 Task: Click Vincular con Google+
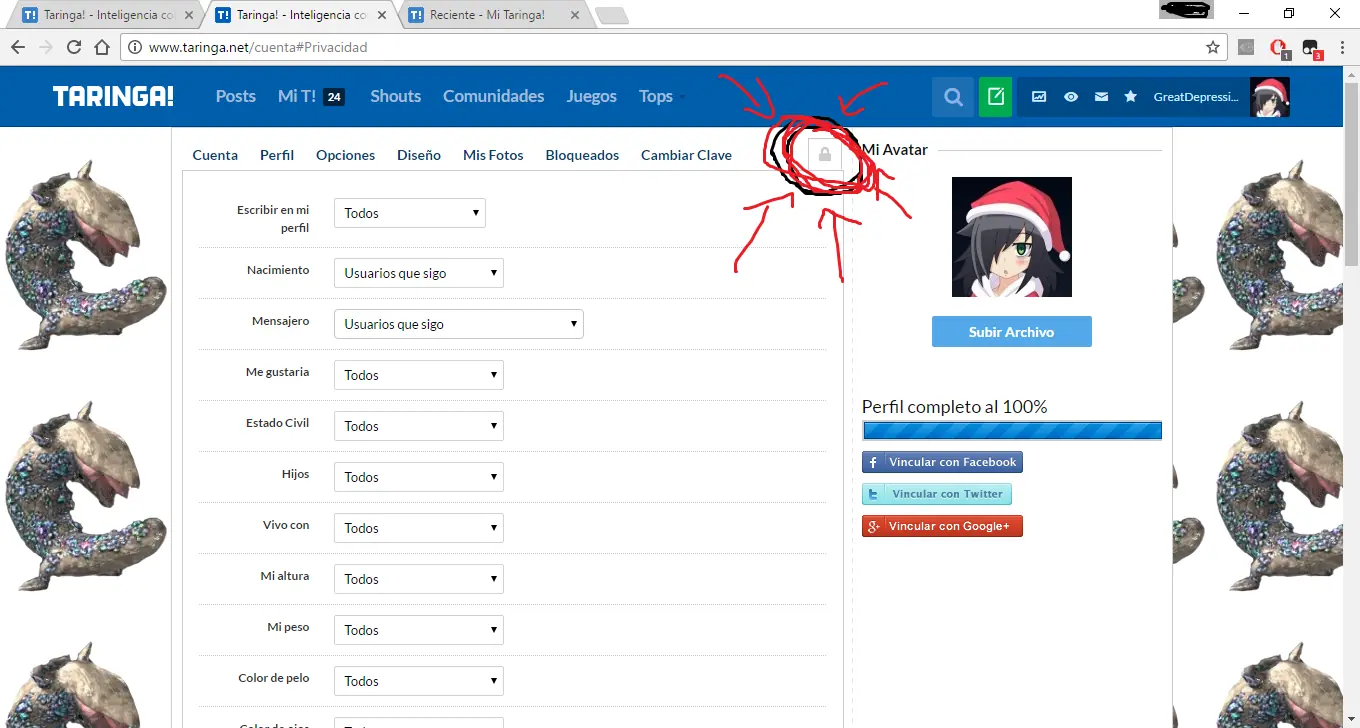coord(942,526)
